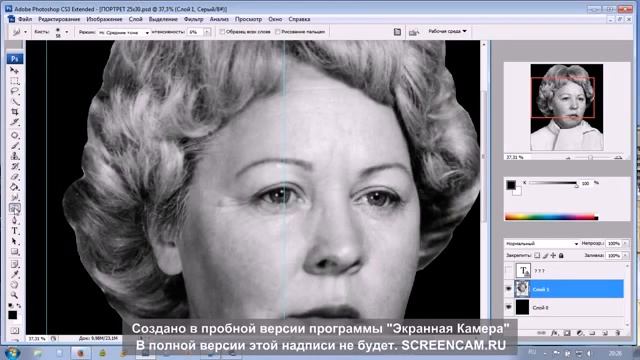640x360 pixels.
Task: Create new adjustment layer
Action: 580,333
